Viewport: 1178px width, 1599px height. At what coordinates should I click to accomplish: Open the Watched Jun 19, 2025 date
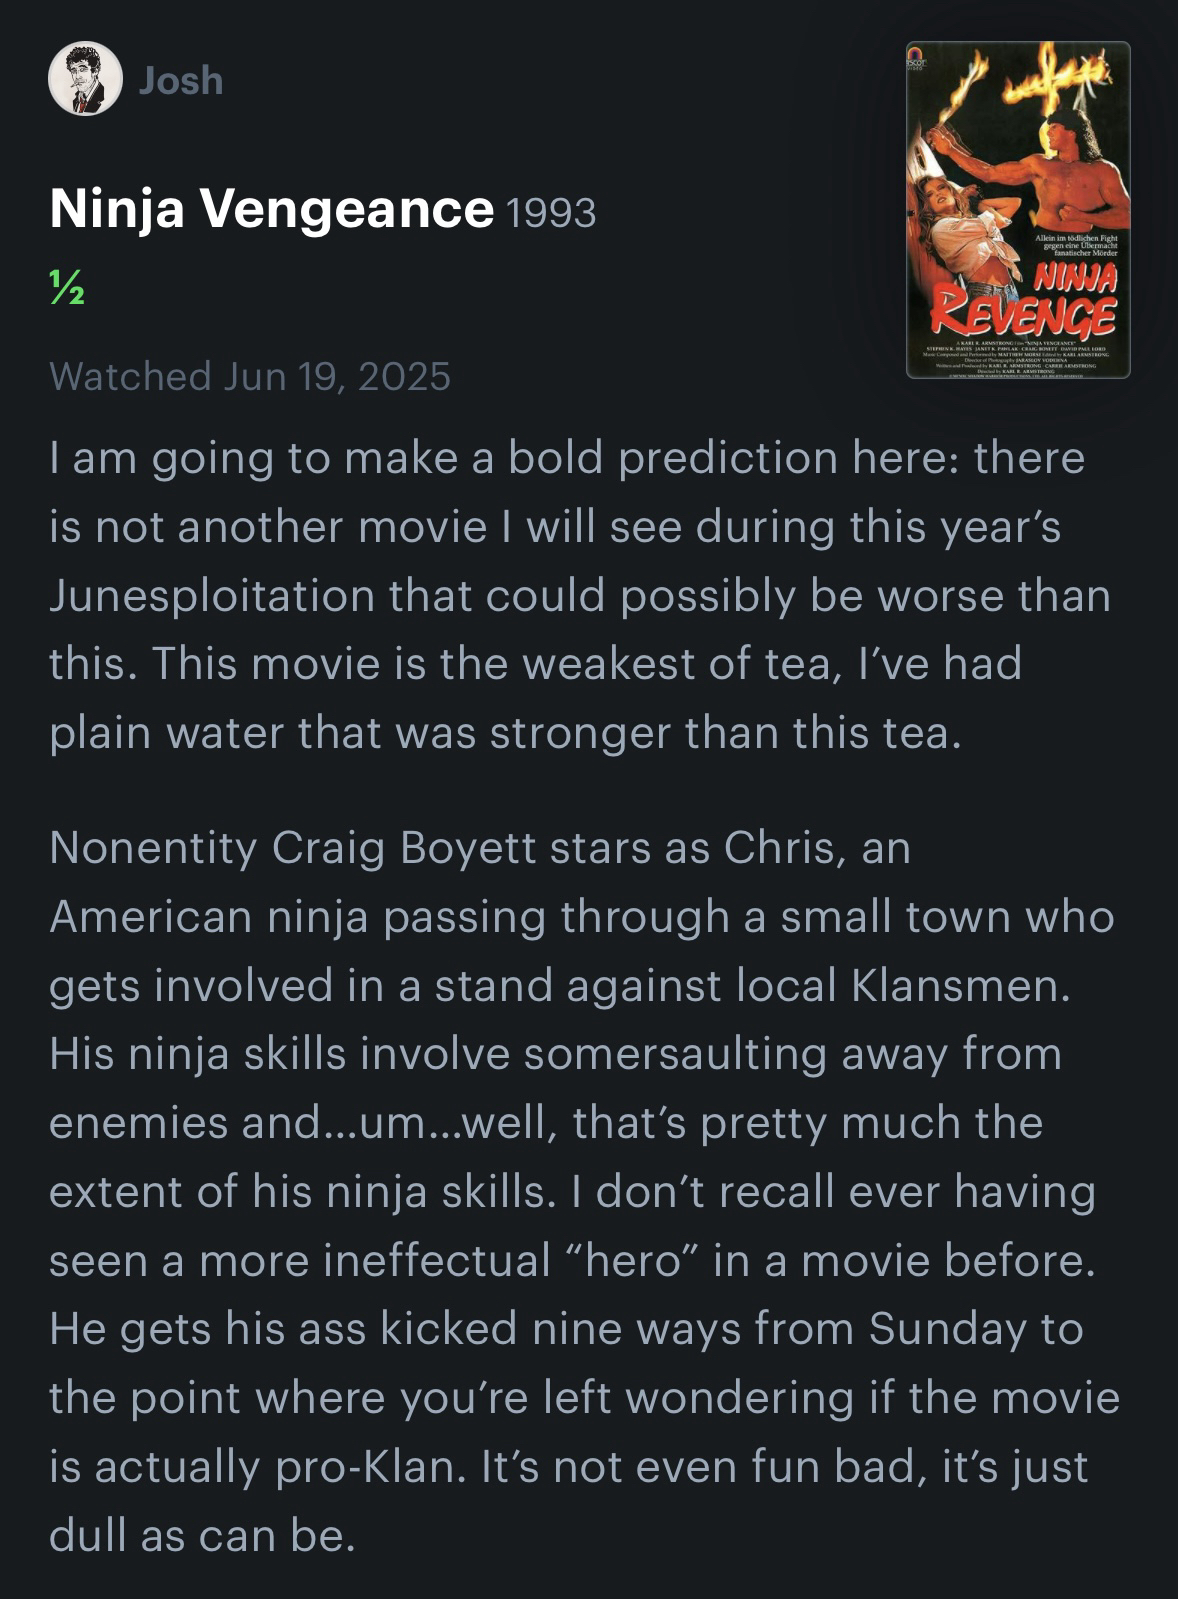(x=250, y=376)
